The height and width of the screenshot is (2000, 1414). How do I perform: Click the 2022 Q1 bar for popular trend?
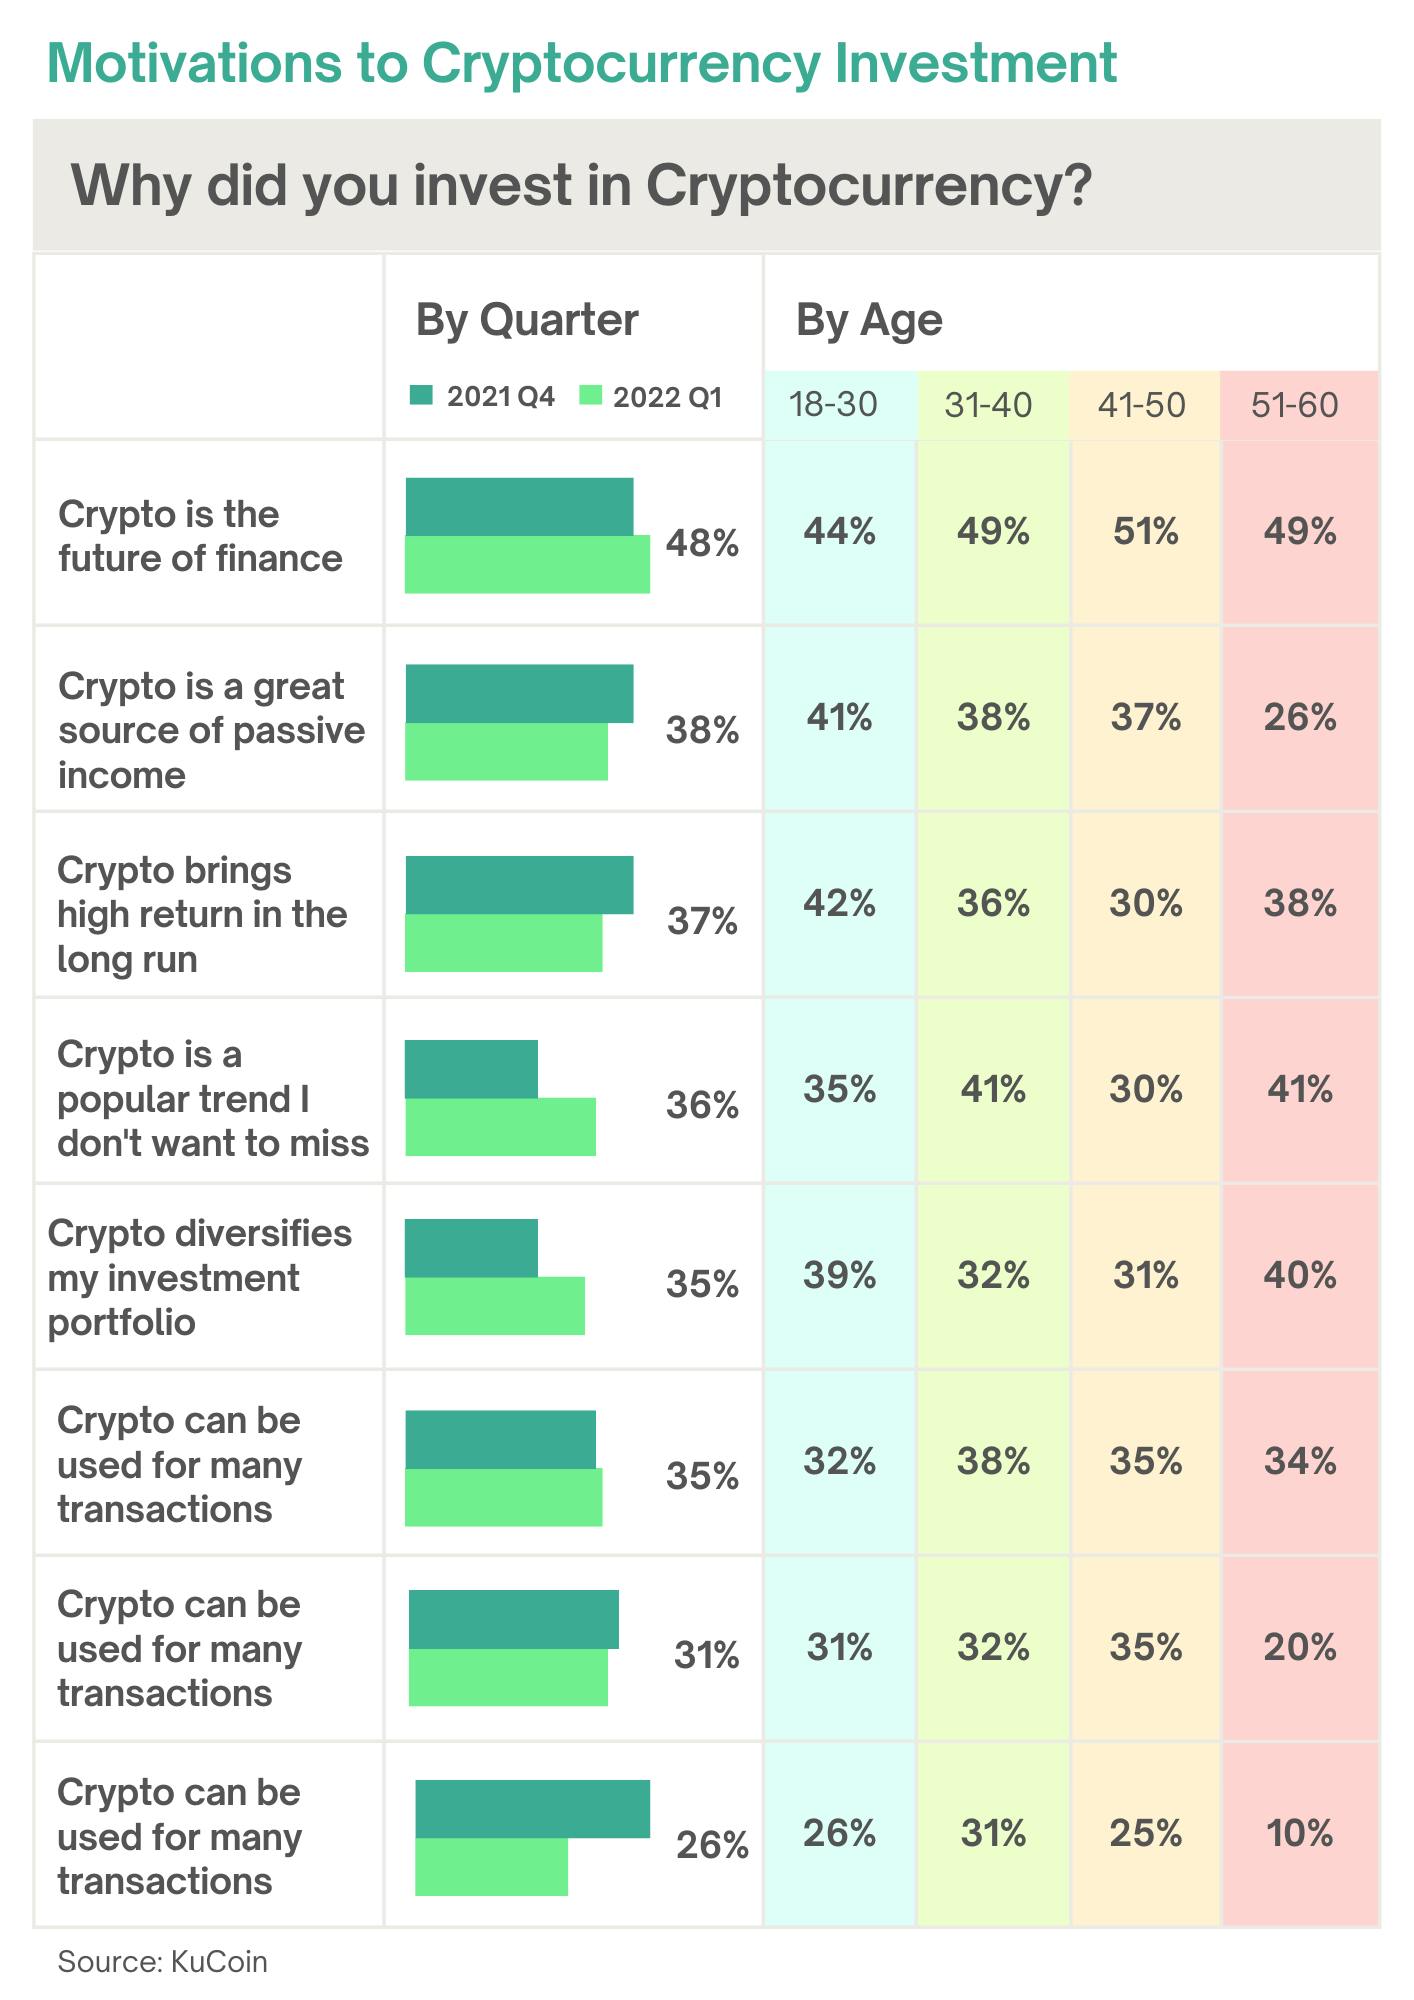(500, 1127)
